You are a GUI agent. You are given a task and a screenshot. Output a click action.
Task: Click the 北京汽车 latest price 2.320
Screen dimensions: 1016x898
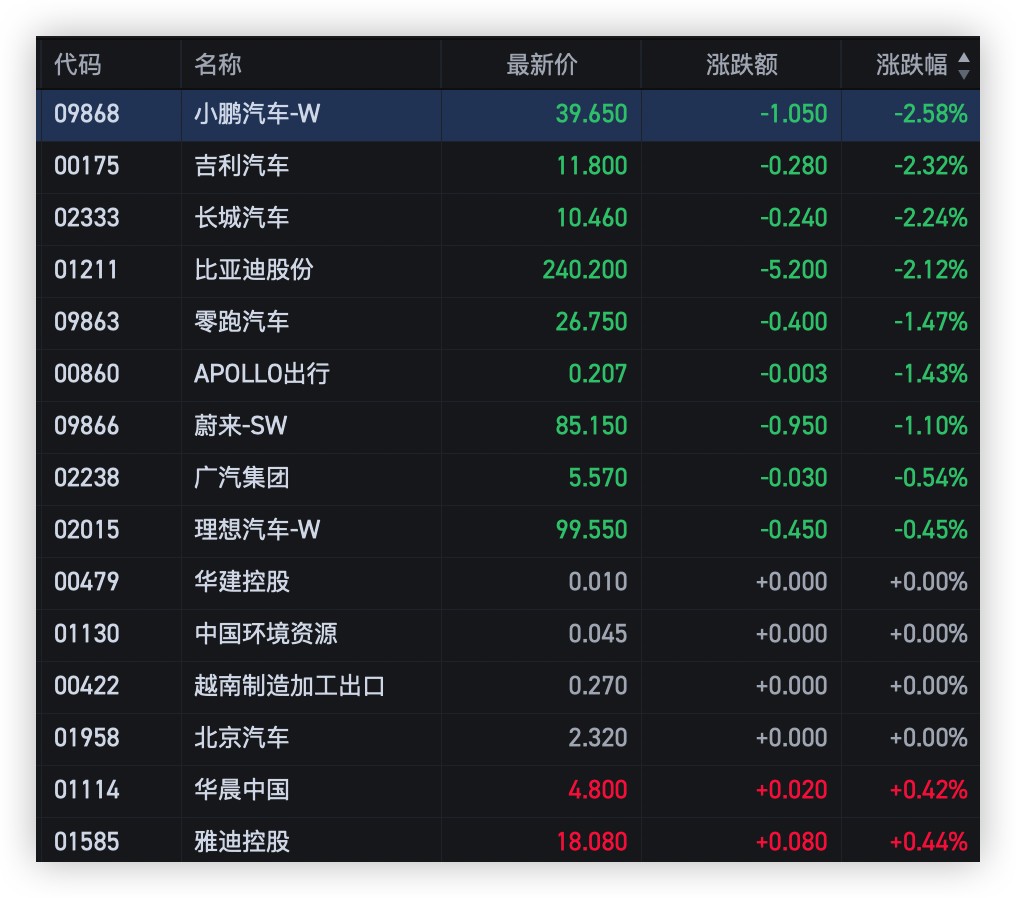tap(598, 738)
